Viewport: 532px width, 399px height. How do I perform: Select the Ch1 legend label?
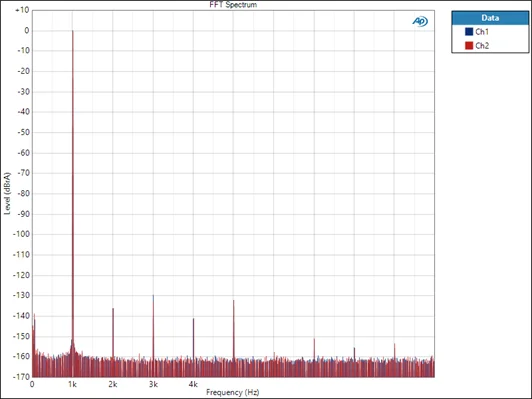482,32
